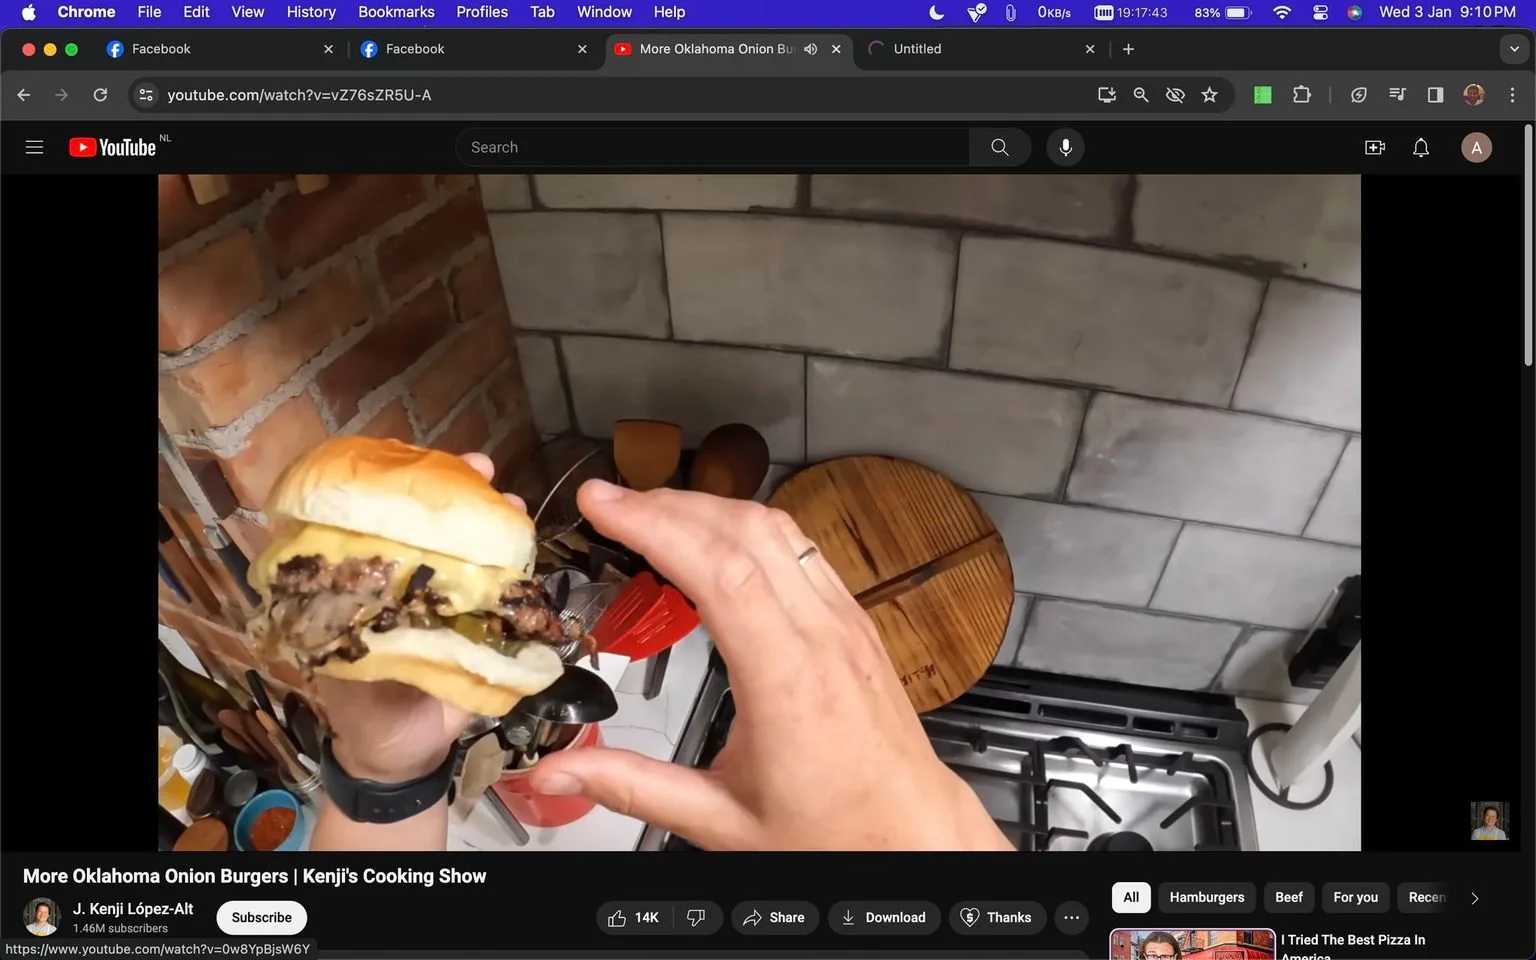Open channel avatar beside Subscribe
This screenshot has width=1536, height=960.
42,916
